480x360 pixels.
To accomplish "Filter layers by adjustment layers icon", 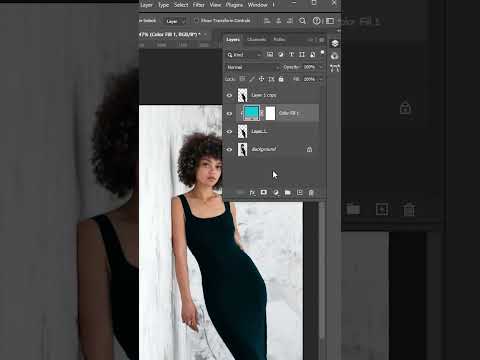I will point(281,54).
